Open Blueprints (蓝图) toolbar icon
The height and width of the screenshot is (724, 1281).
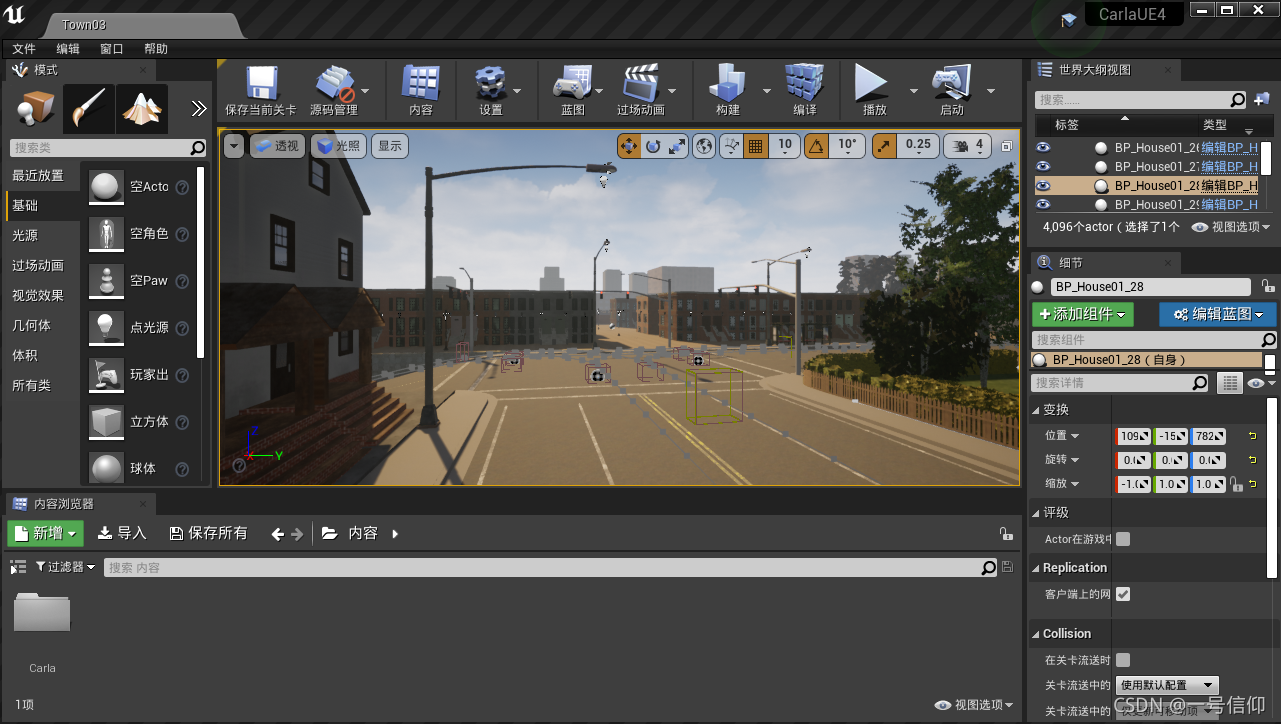(x=573, y=84)
